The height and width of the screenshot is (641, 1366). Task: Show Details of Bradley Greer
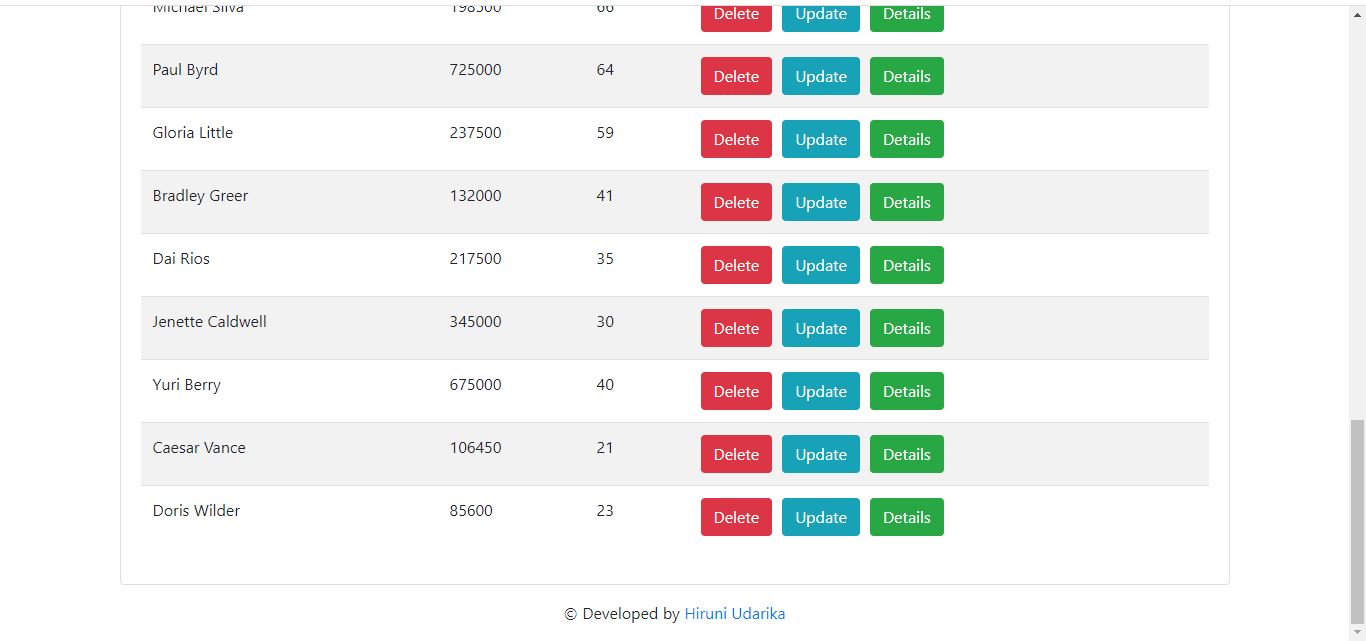pyautogui.click(x=907, y=202)
